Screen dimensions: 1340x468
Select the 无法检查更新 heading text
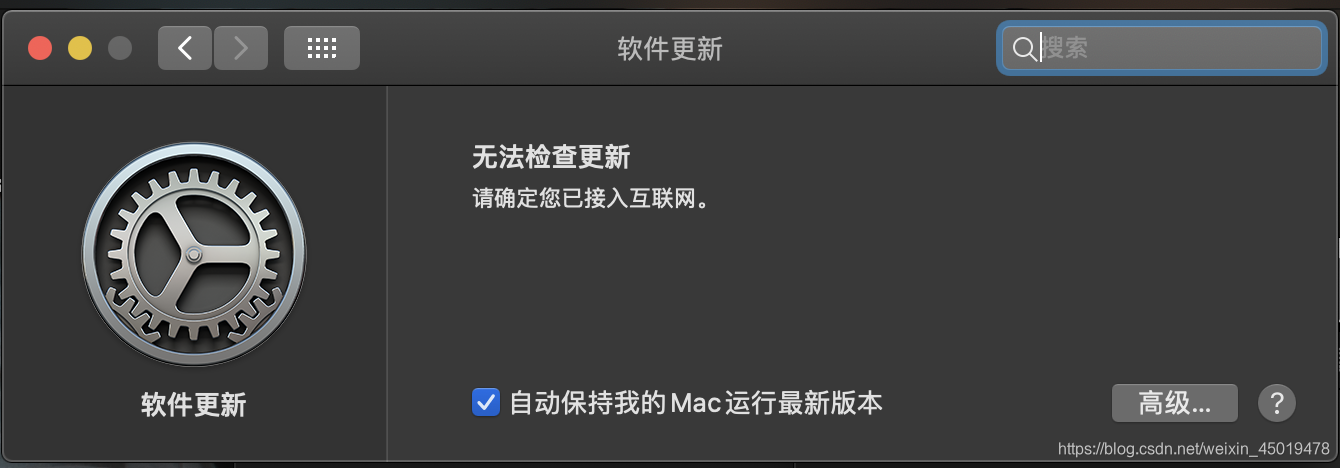(x=551, y=157)
